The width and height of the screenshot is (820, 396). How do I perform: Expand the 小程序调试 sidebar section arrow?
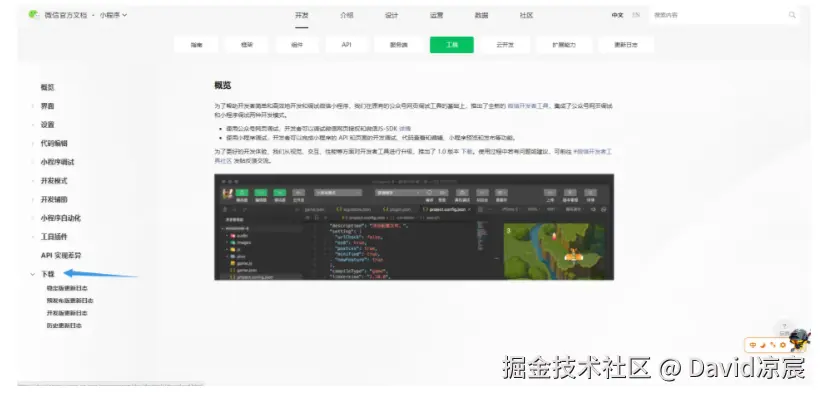(x=32, y=162)
